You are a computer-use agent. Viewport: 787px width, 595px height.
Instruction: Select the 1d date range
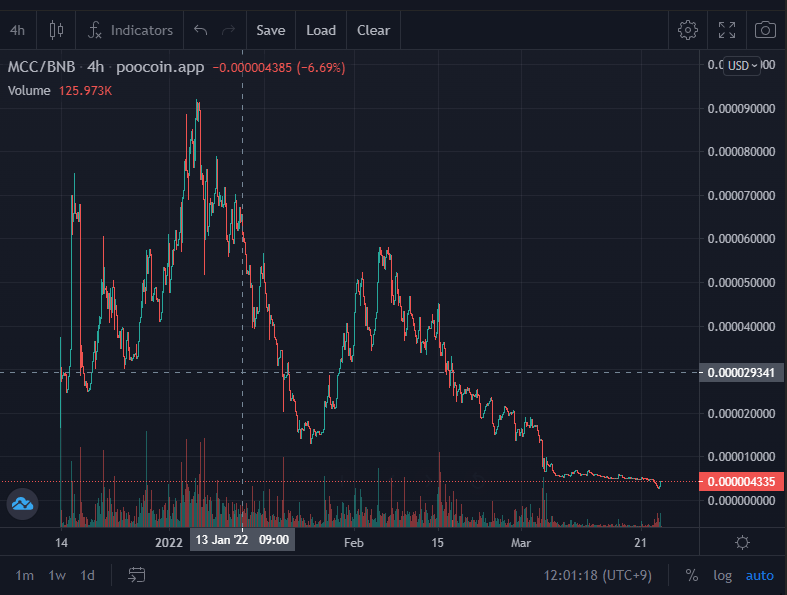tap(87, 575)
